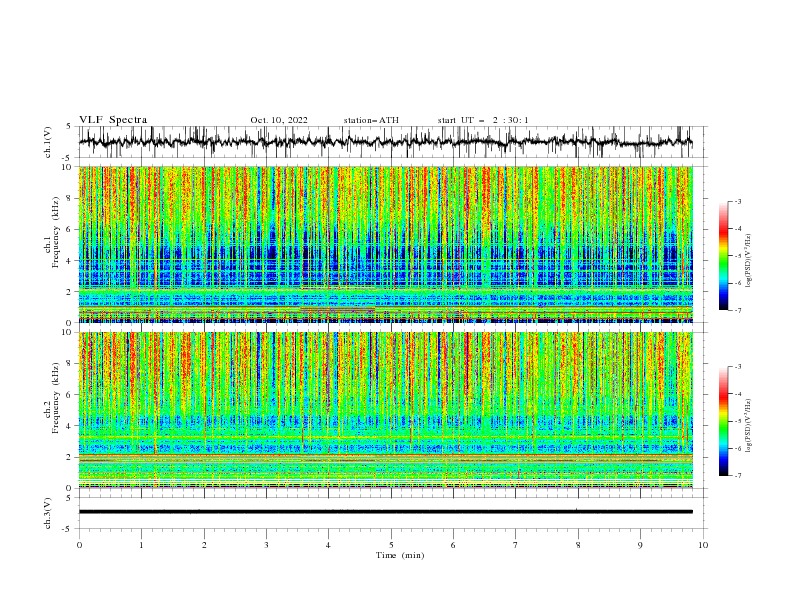The width and height of the screenshot is (792, 612).
Task: Click the "2" tick on the time axis
Action: pyautogui.click(x=204, y=545)
